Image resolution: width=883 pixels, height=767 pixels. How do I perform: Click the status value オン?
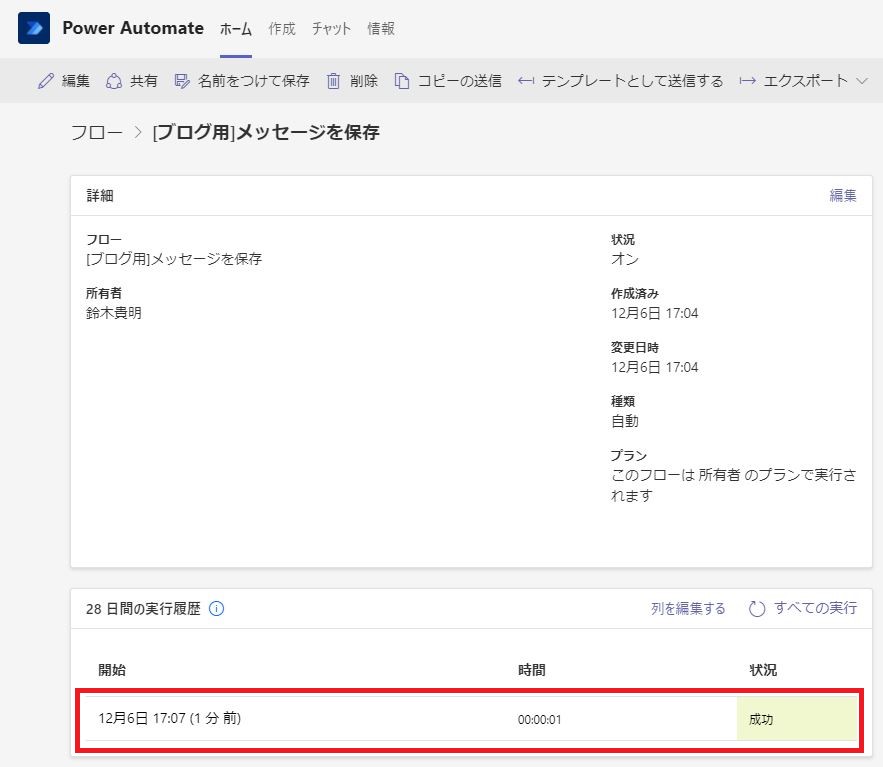tap(625, 259)
